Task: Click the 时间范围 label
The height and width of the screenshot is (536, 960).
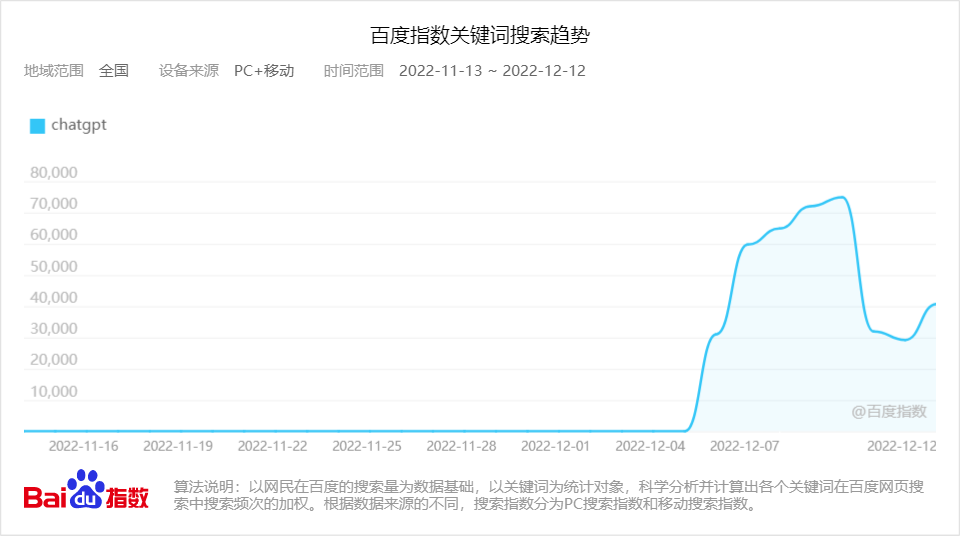Action: click(x=353, y=71)
